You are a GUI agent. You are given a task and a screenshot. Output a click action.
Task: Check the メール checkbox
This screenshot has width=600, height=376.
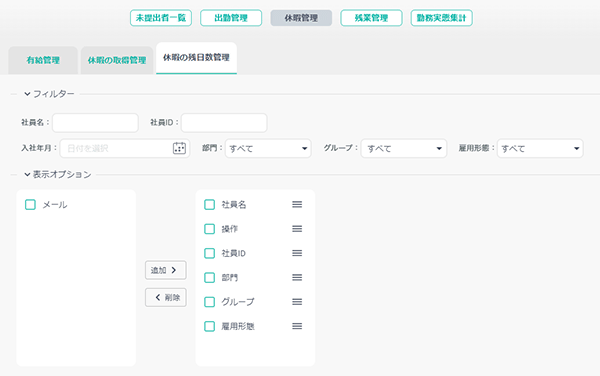point(30,205)
